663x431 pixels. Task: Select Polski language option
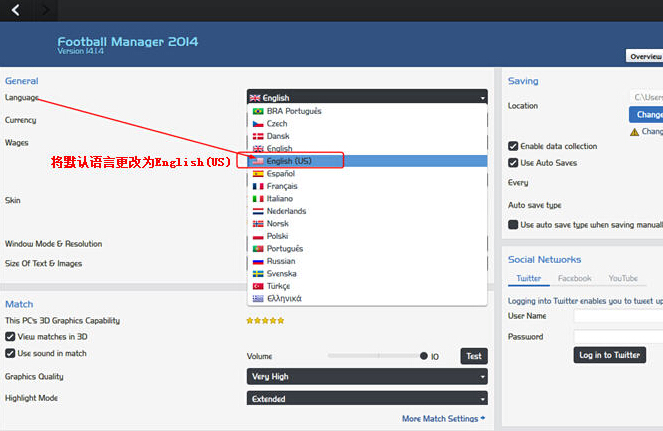coord(367,236)
